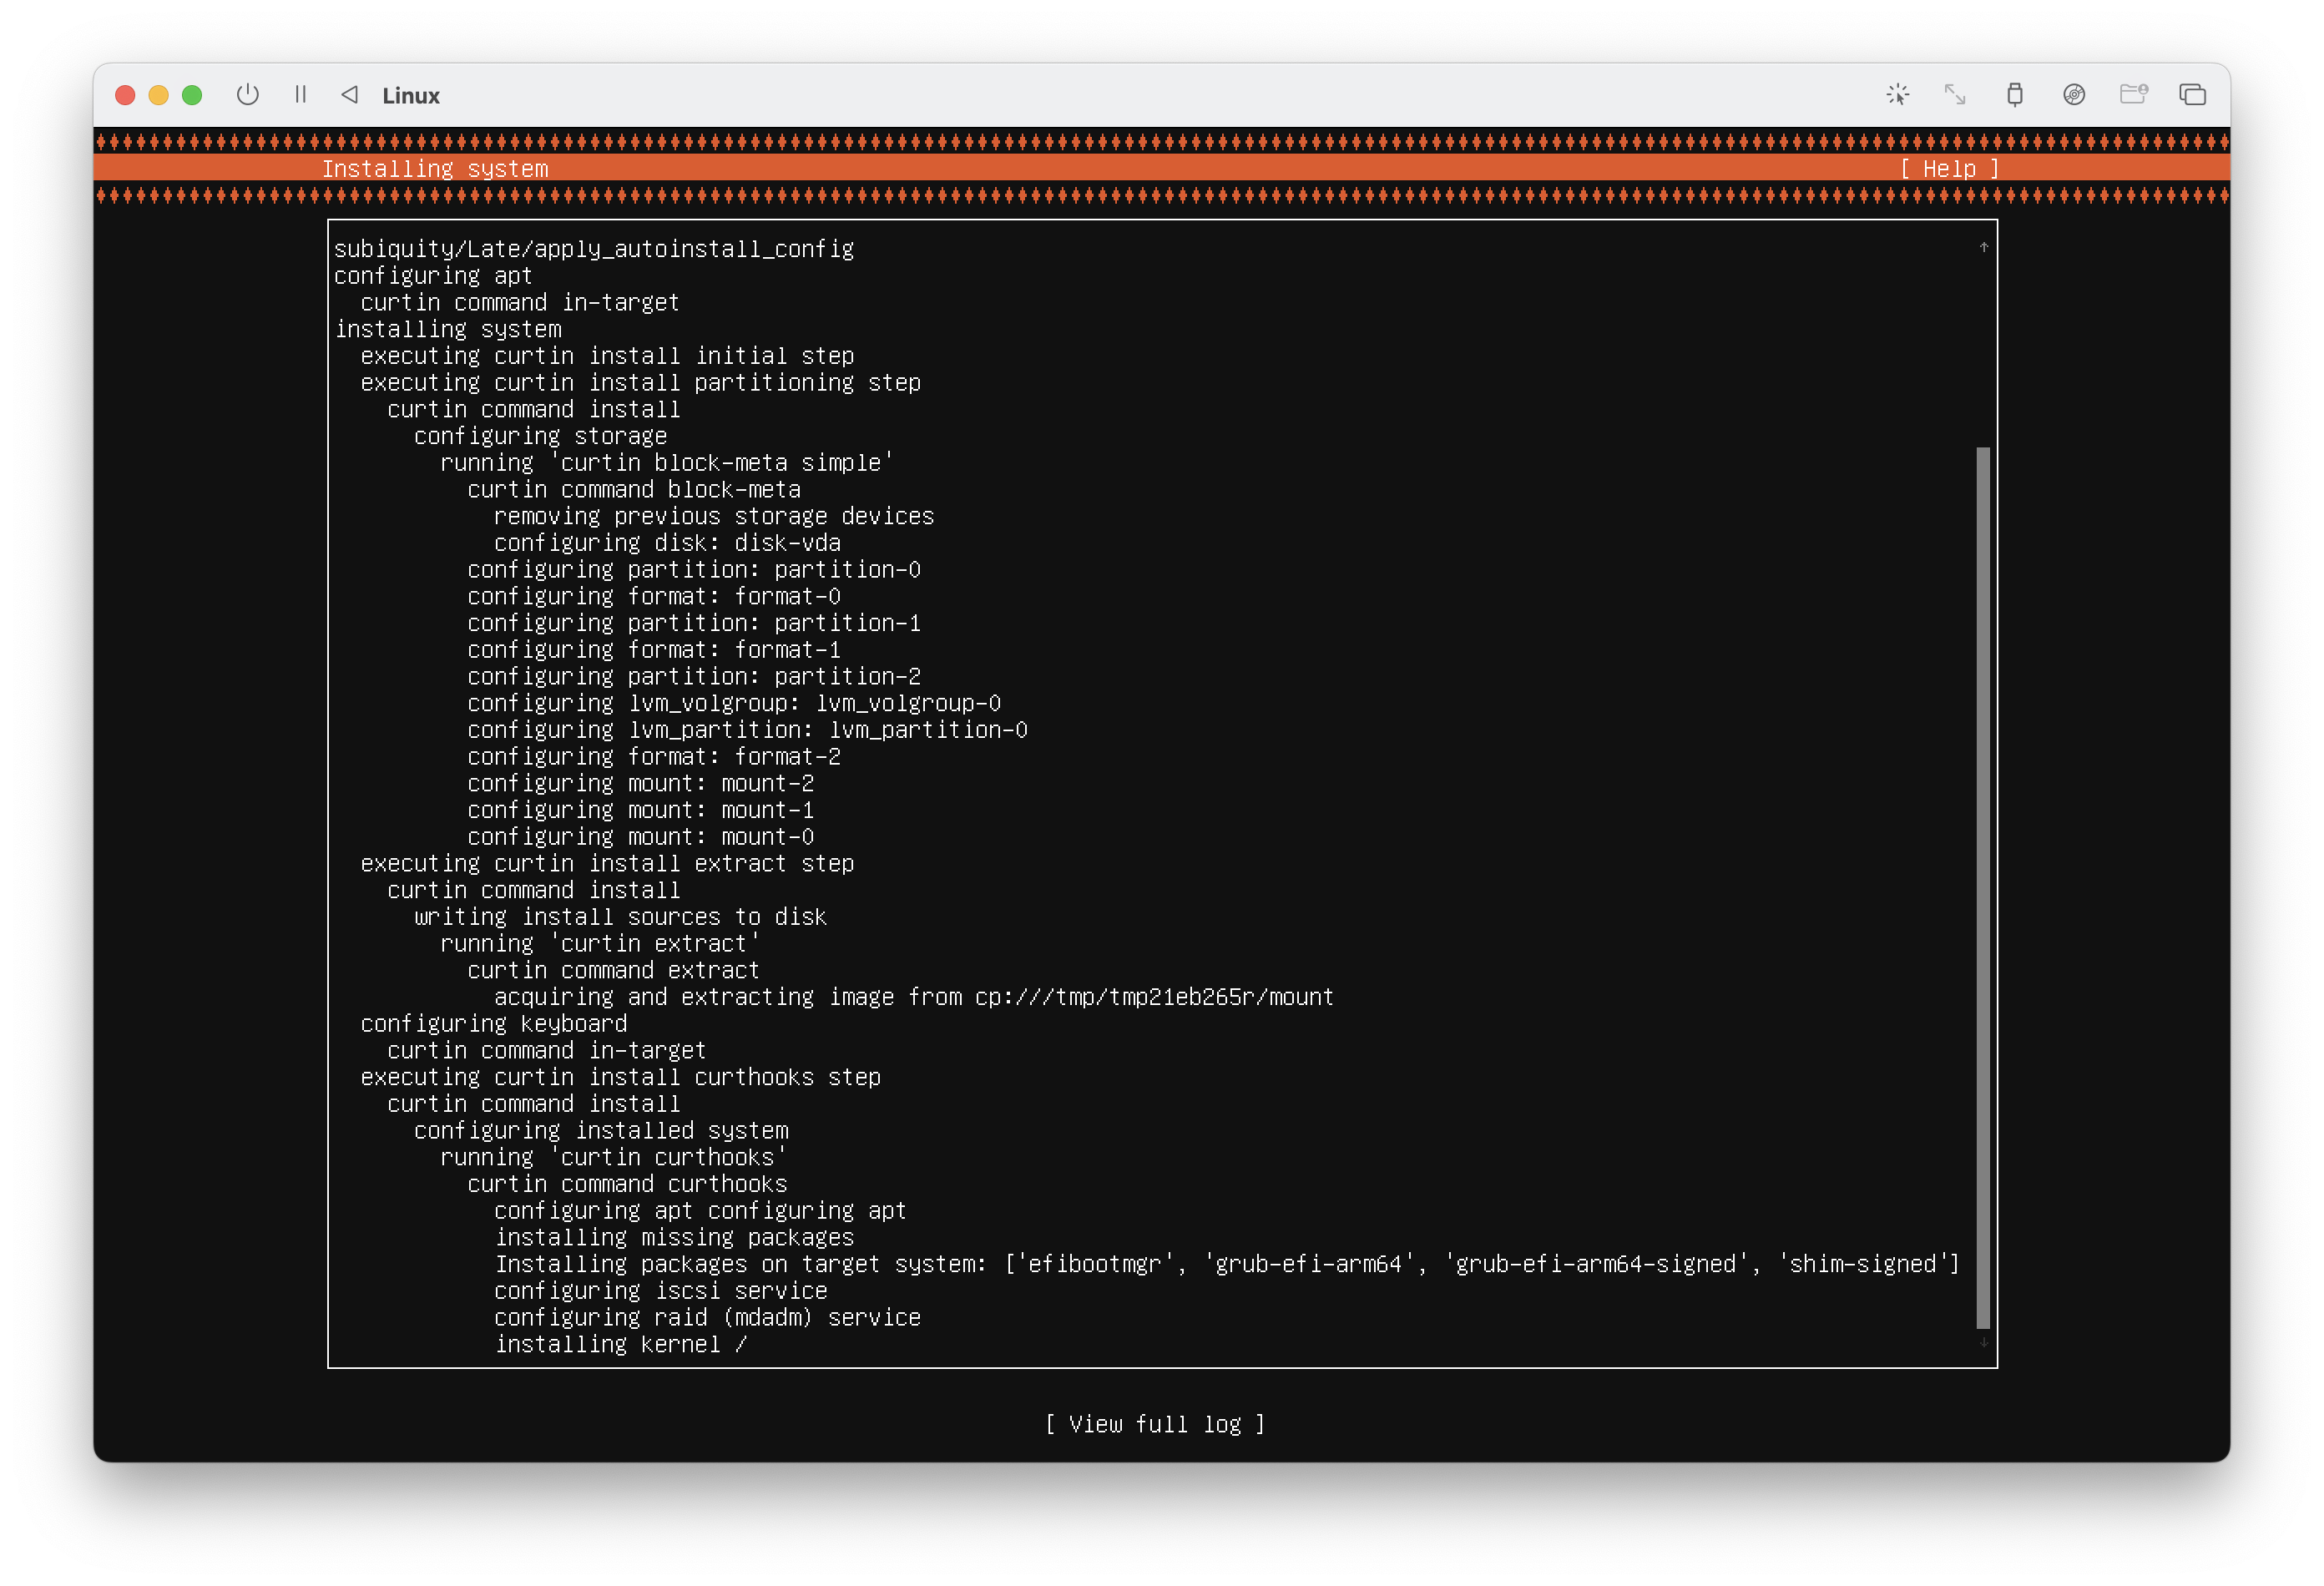This screenshot has height=1586, width=2324.
Task: Click 'configuring iscsi service' line
Action: (x=660, y=1292)
